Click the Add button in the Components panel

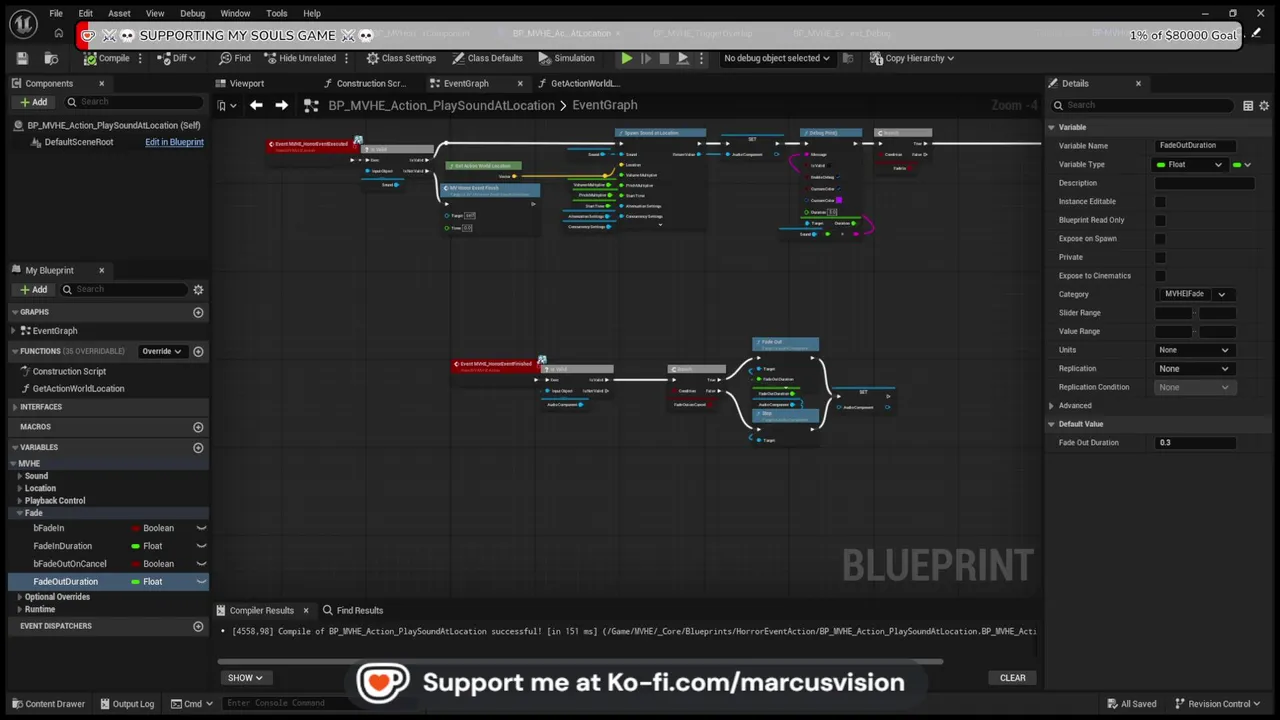click(x=33, y=102)
